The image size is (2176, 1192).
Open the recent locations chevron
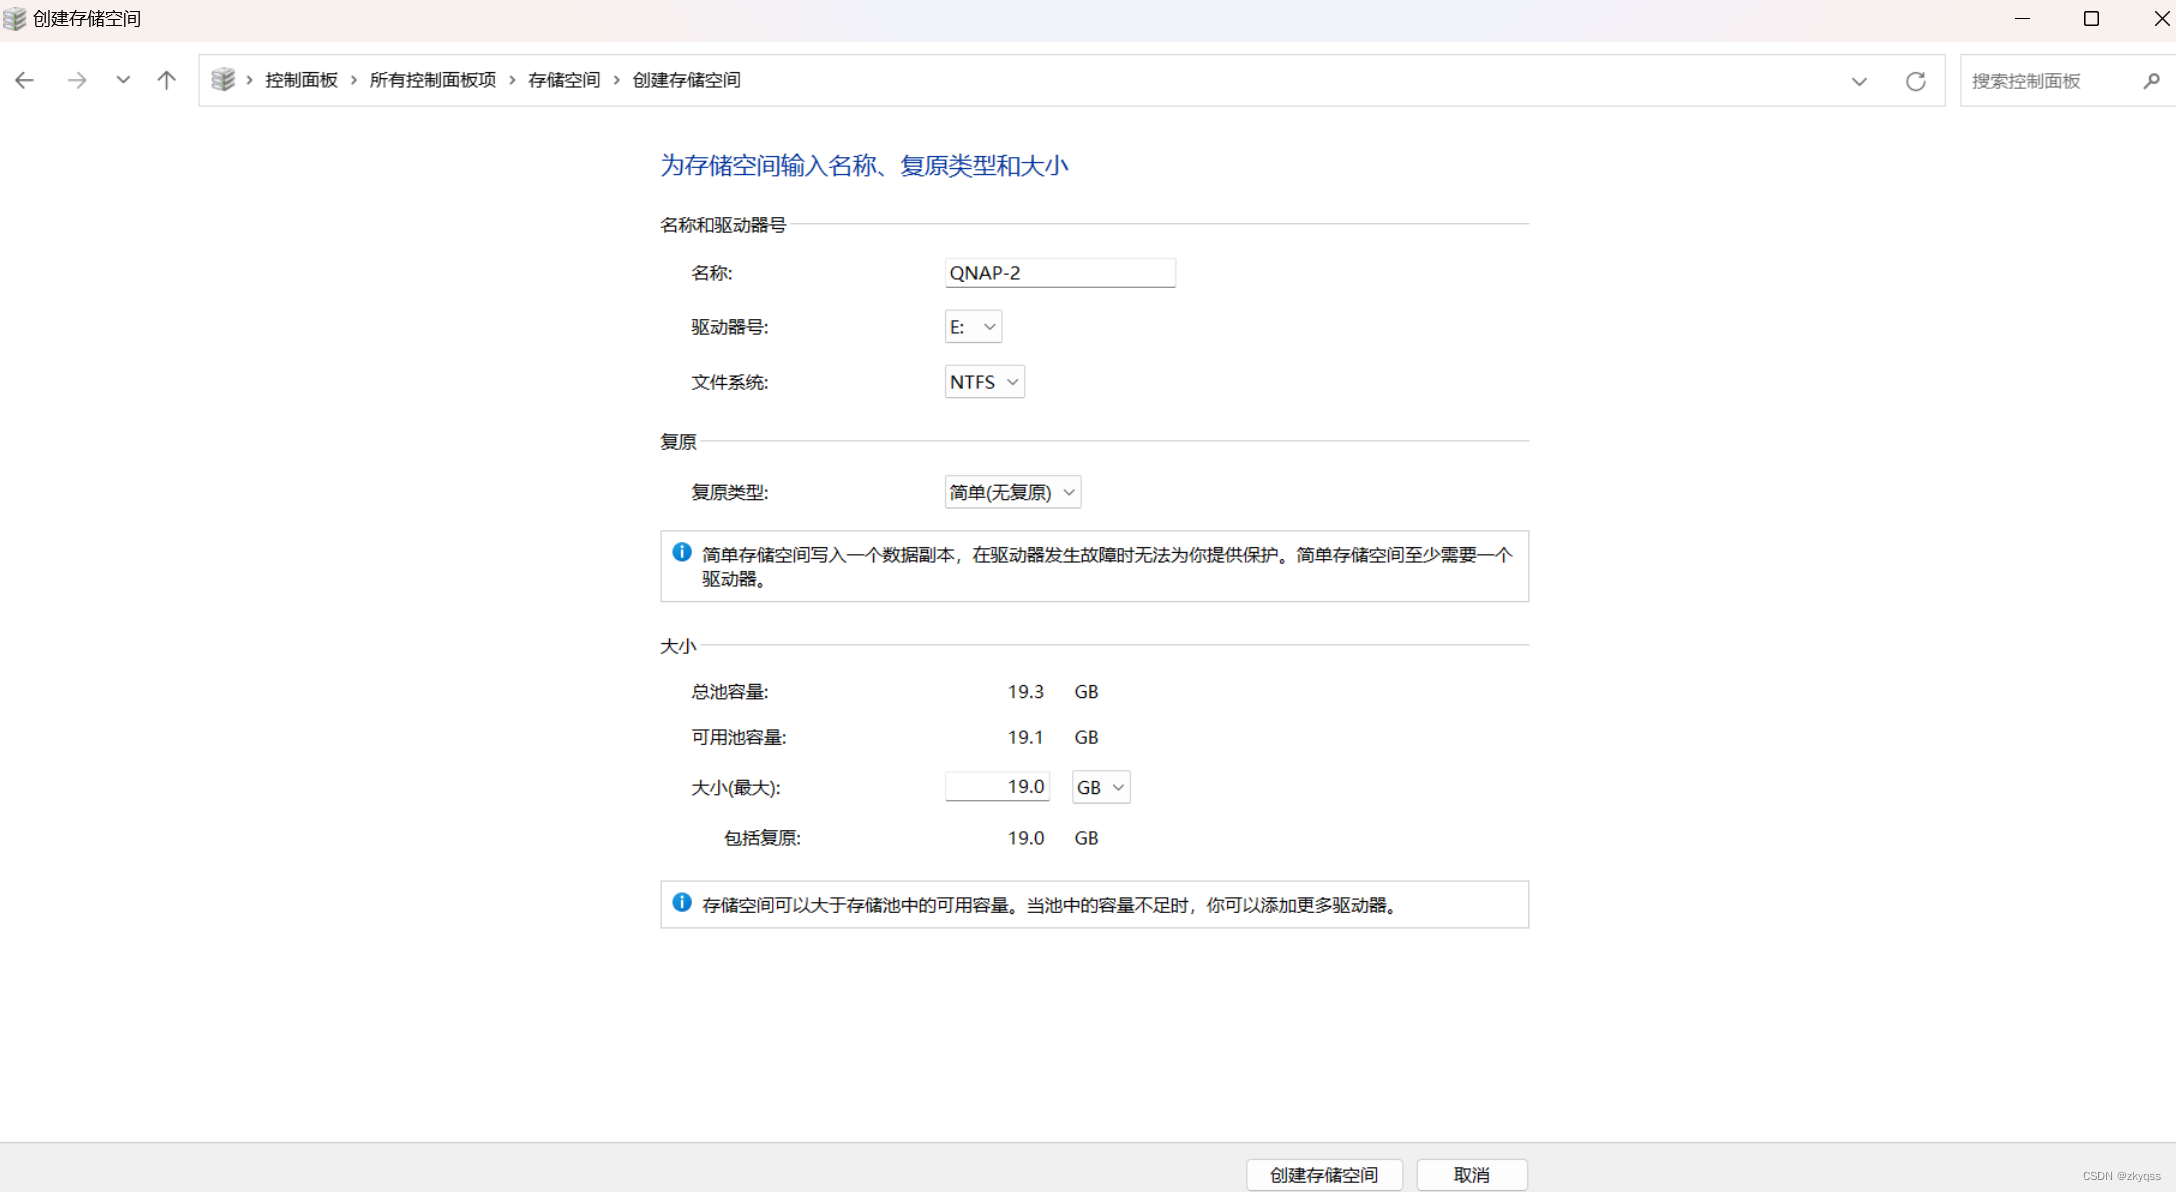(123, 80)
